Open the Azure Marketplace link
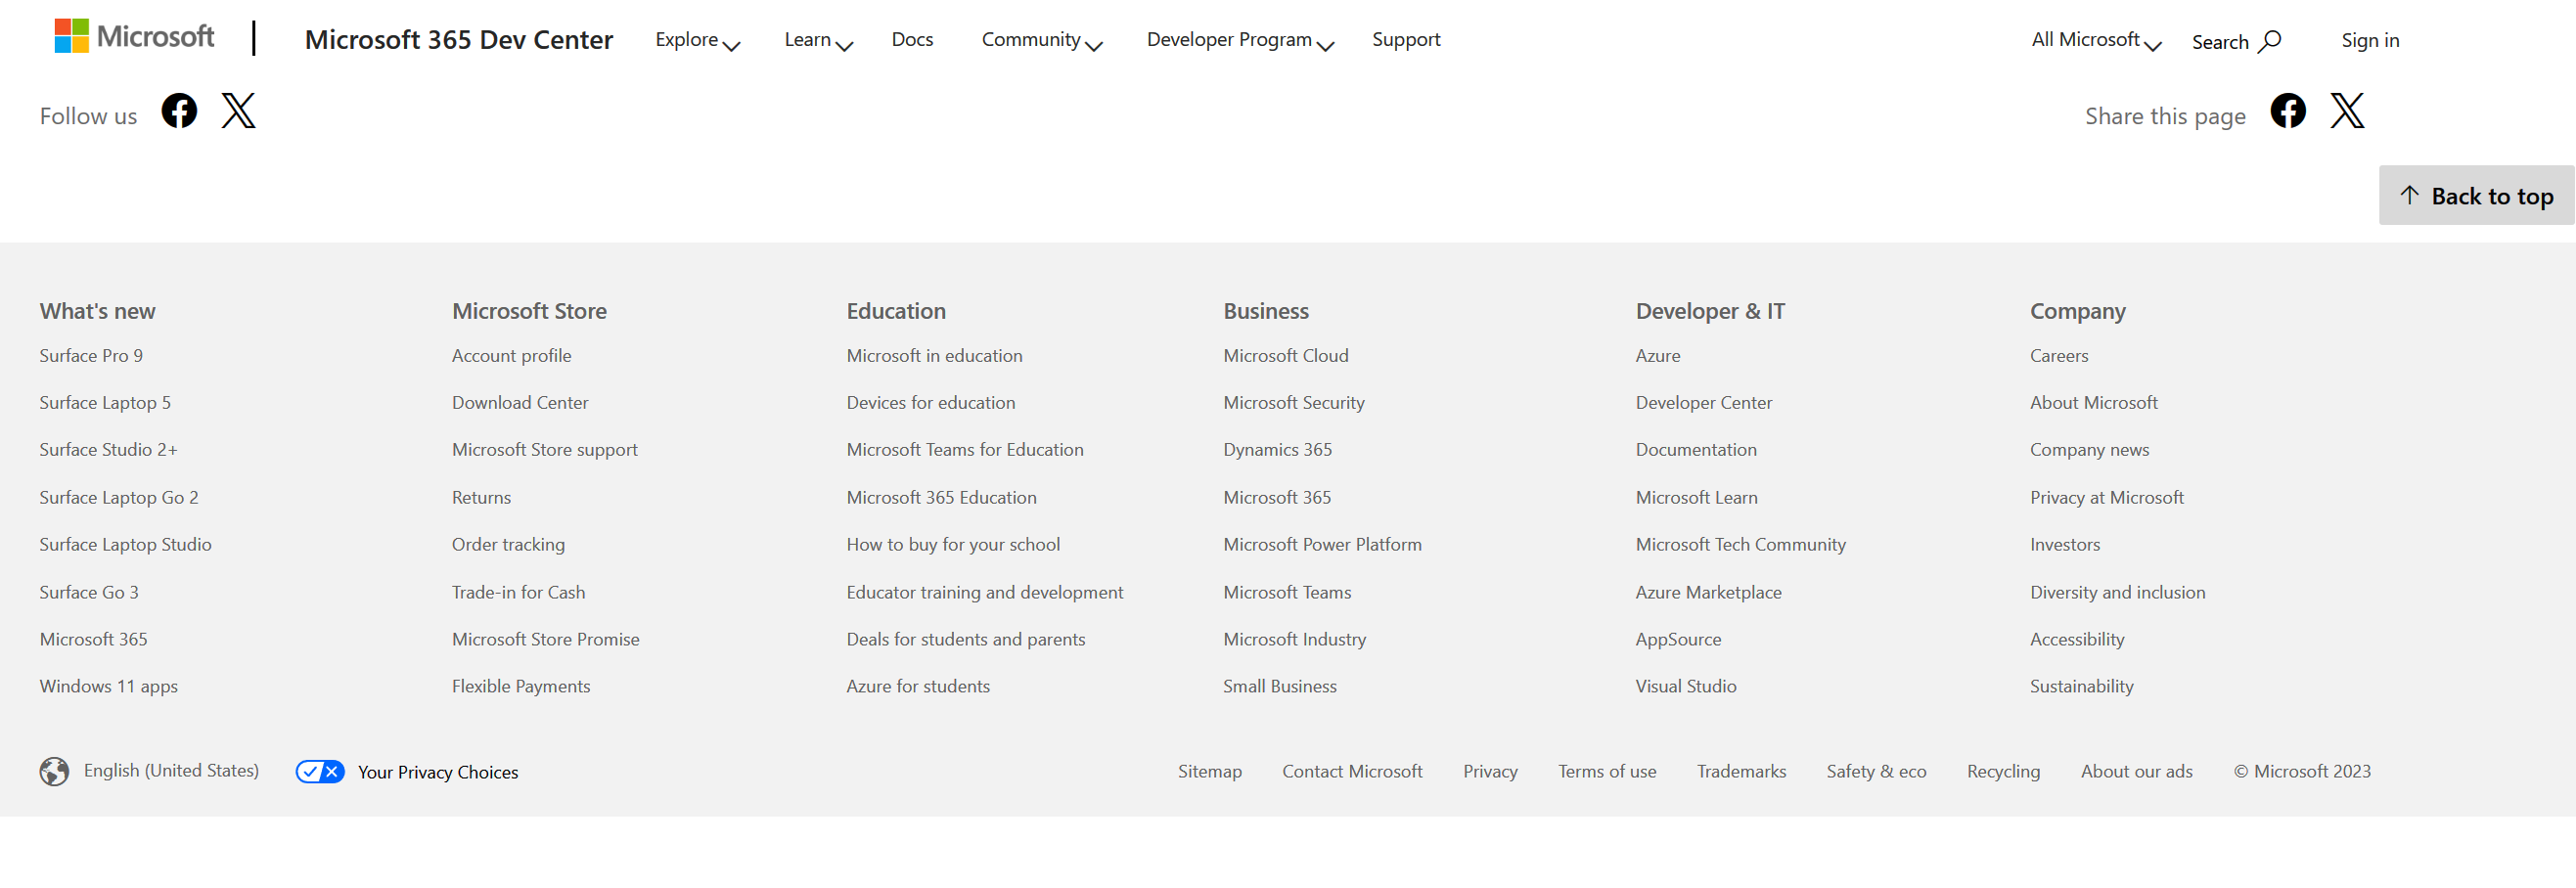Viewport: 2576px width, 888px height. pyautogui.click(x=1708, y=592)
